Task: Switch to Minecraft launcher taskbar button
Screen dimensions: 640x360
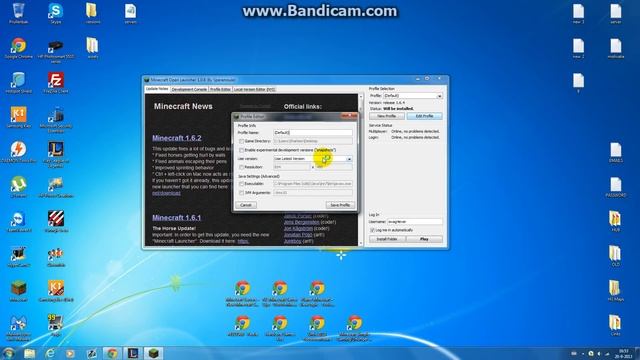Action: pyautogui.click(x=153, y=353)
